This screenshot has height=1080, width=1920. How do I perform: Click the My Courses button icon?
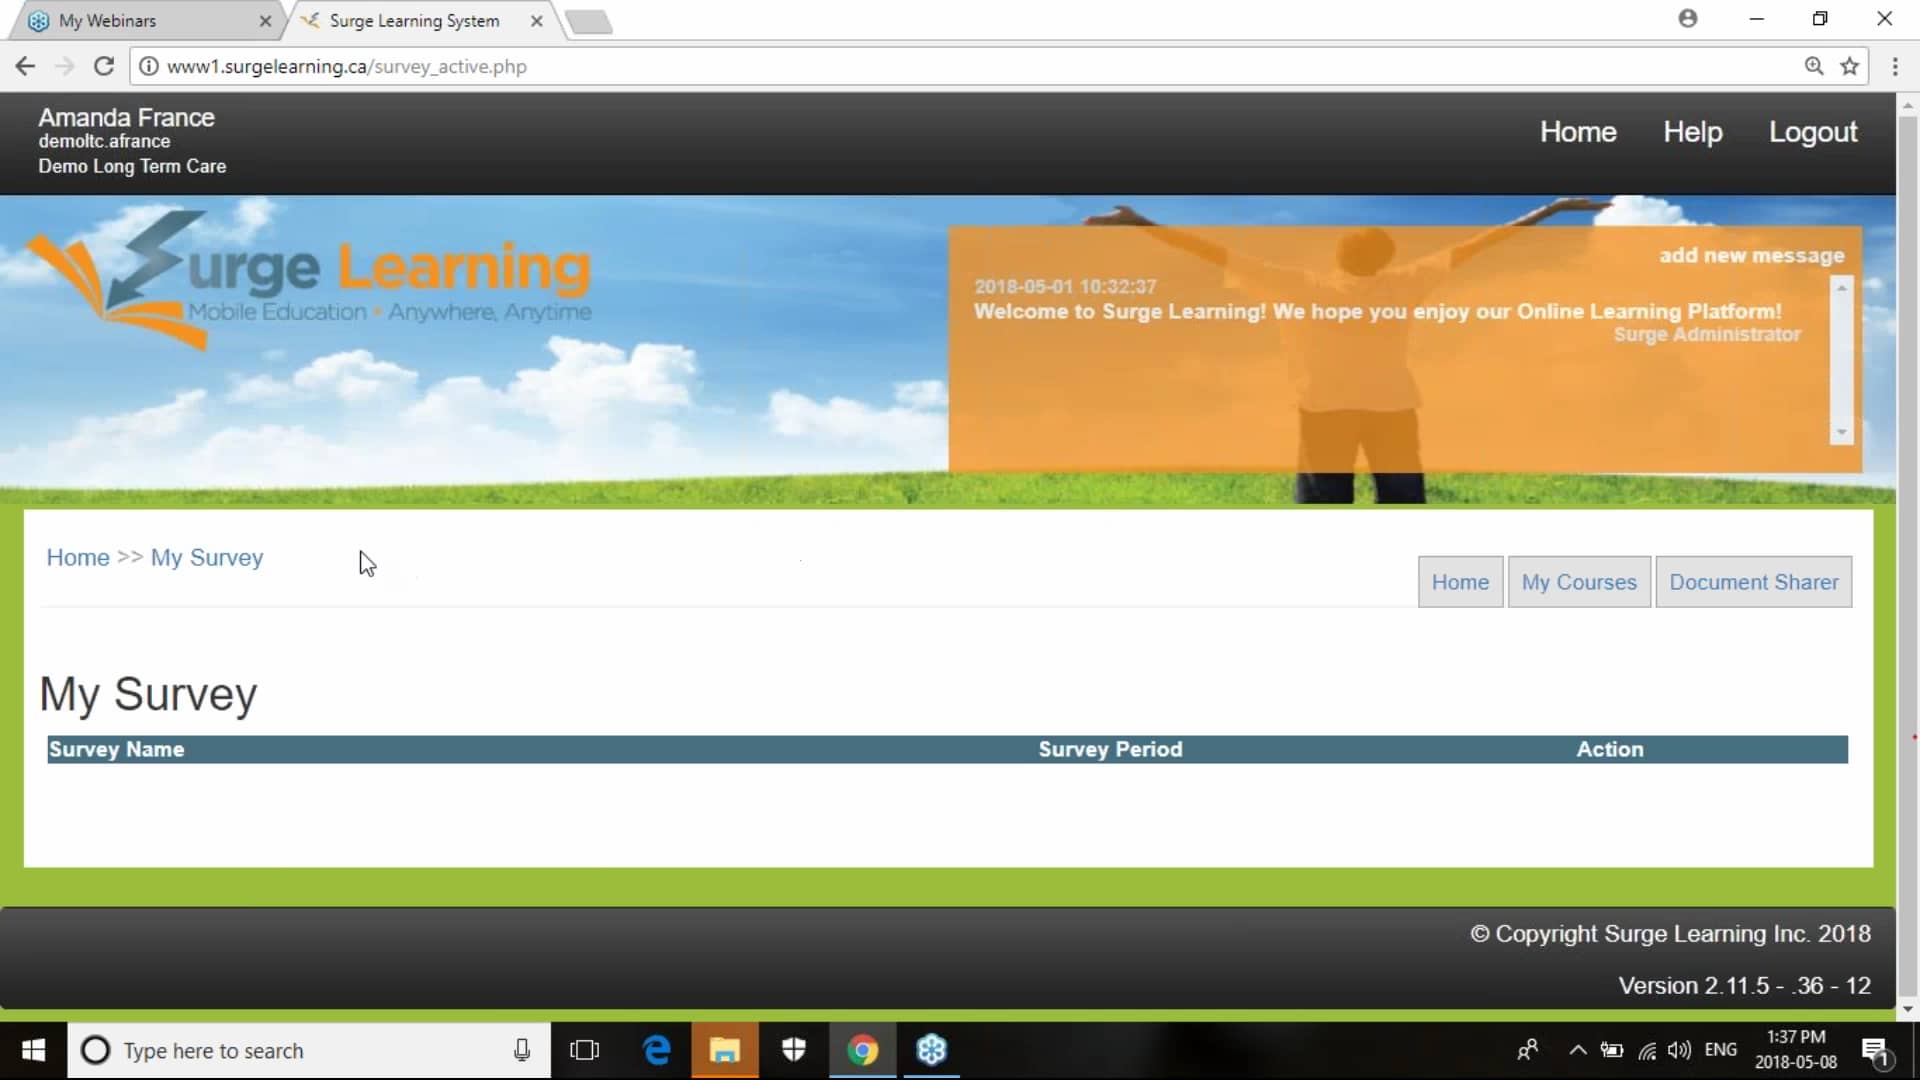point(1580,582)
